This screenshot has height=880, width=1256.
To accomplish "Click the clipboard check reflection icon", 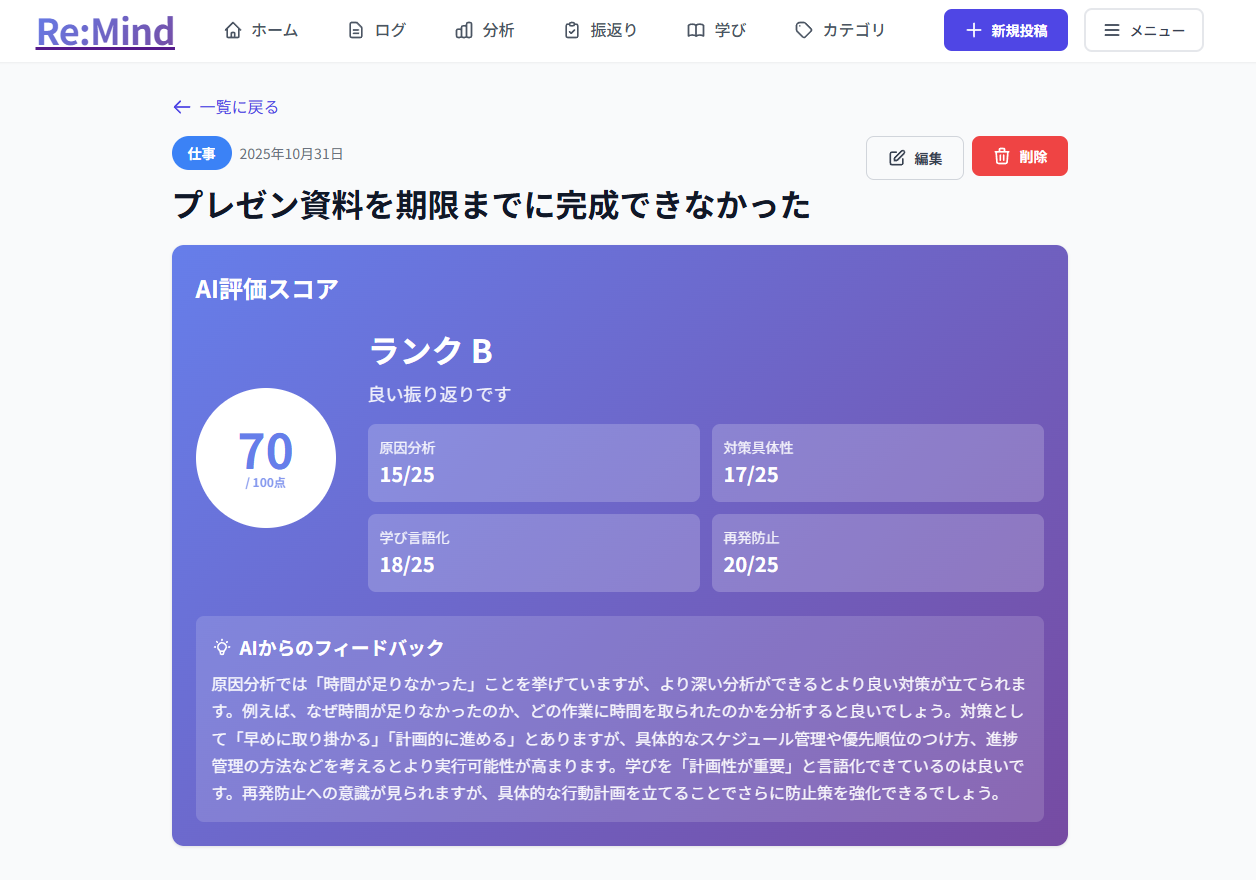I will click(572, 30).
